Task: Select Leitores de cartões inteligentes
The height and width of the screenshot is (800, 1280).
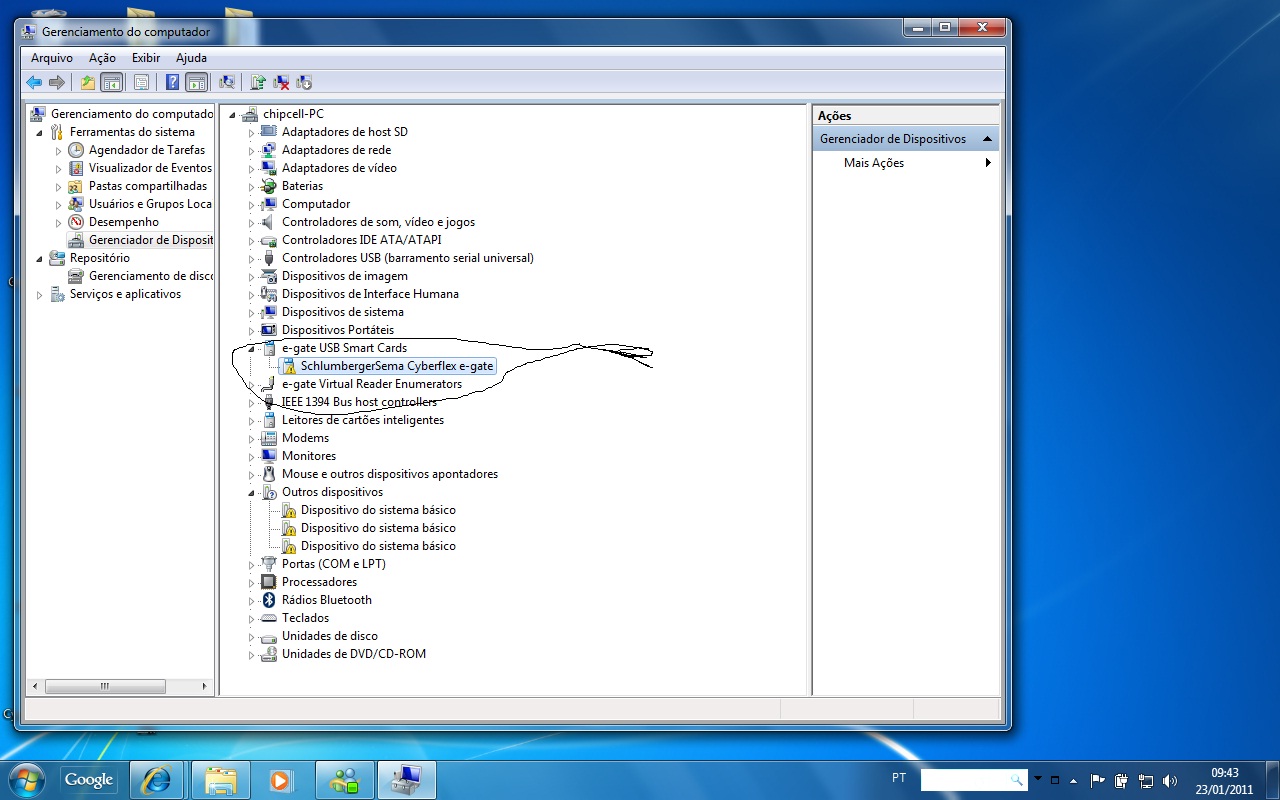Action: point(362,420)
